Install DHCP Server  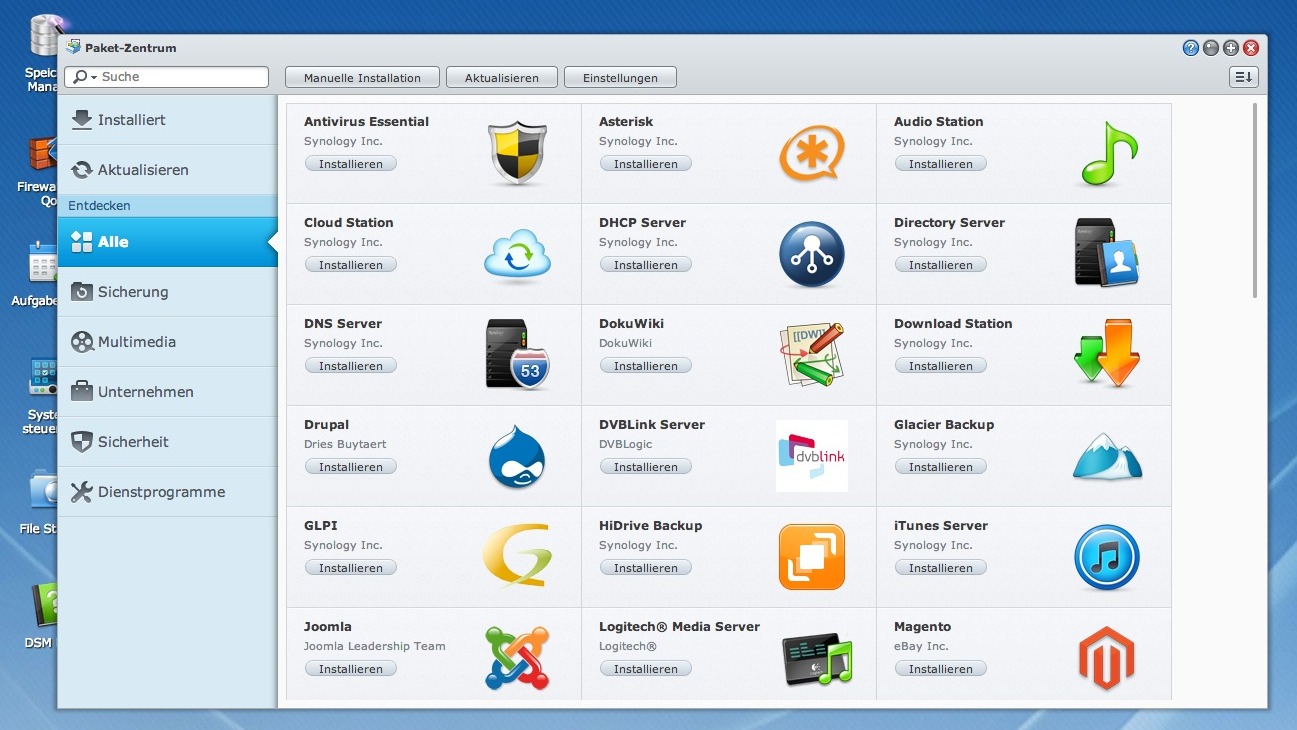646,265
